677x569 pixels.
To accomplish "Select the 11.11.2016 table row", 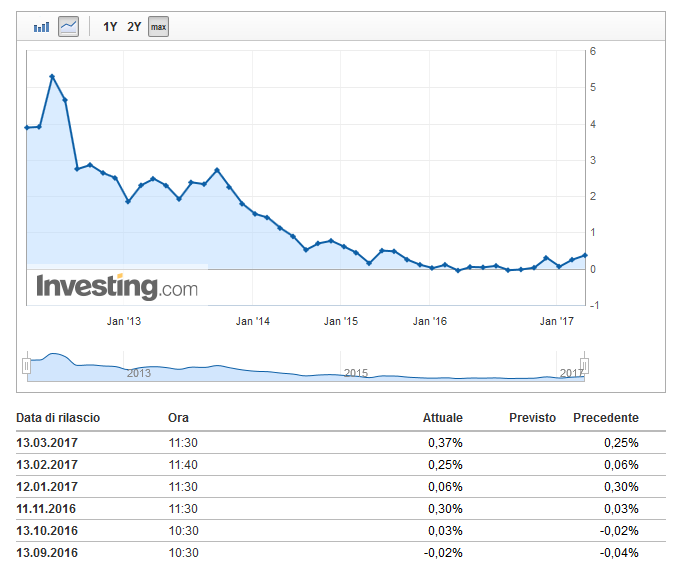I will point(47,509).
